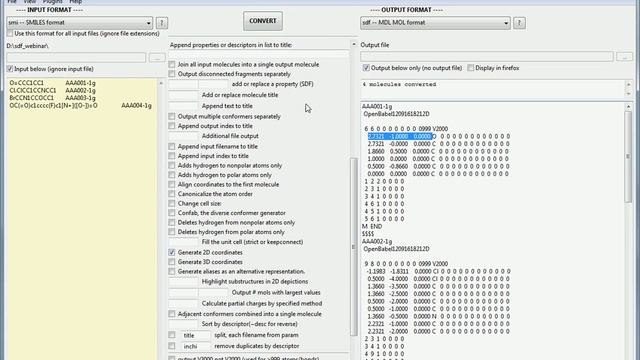Enable 'Display in firefox' checkbox
Image resolution: width=640 pixels, height=360 pixels.
tap(471, 68)
